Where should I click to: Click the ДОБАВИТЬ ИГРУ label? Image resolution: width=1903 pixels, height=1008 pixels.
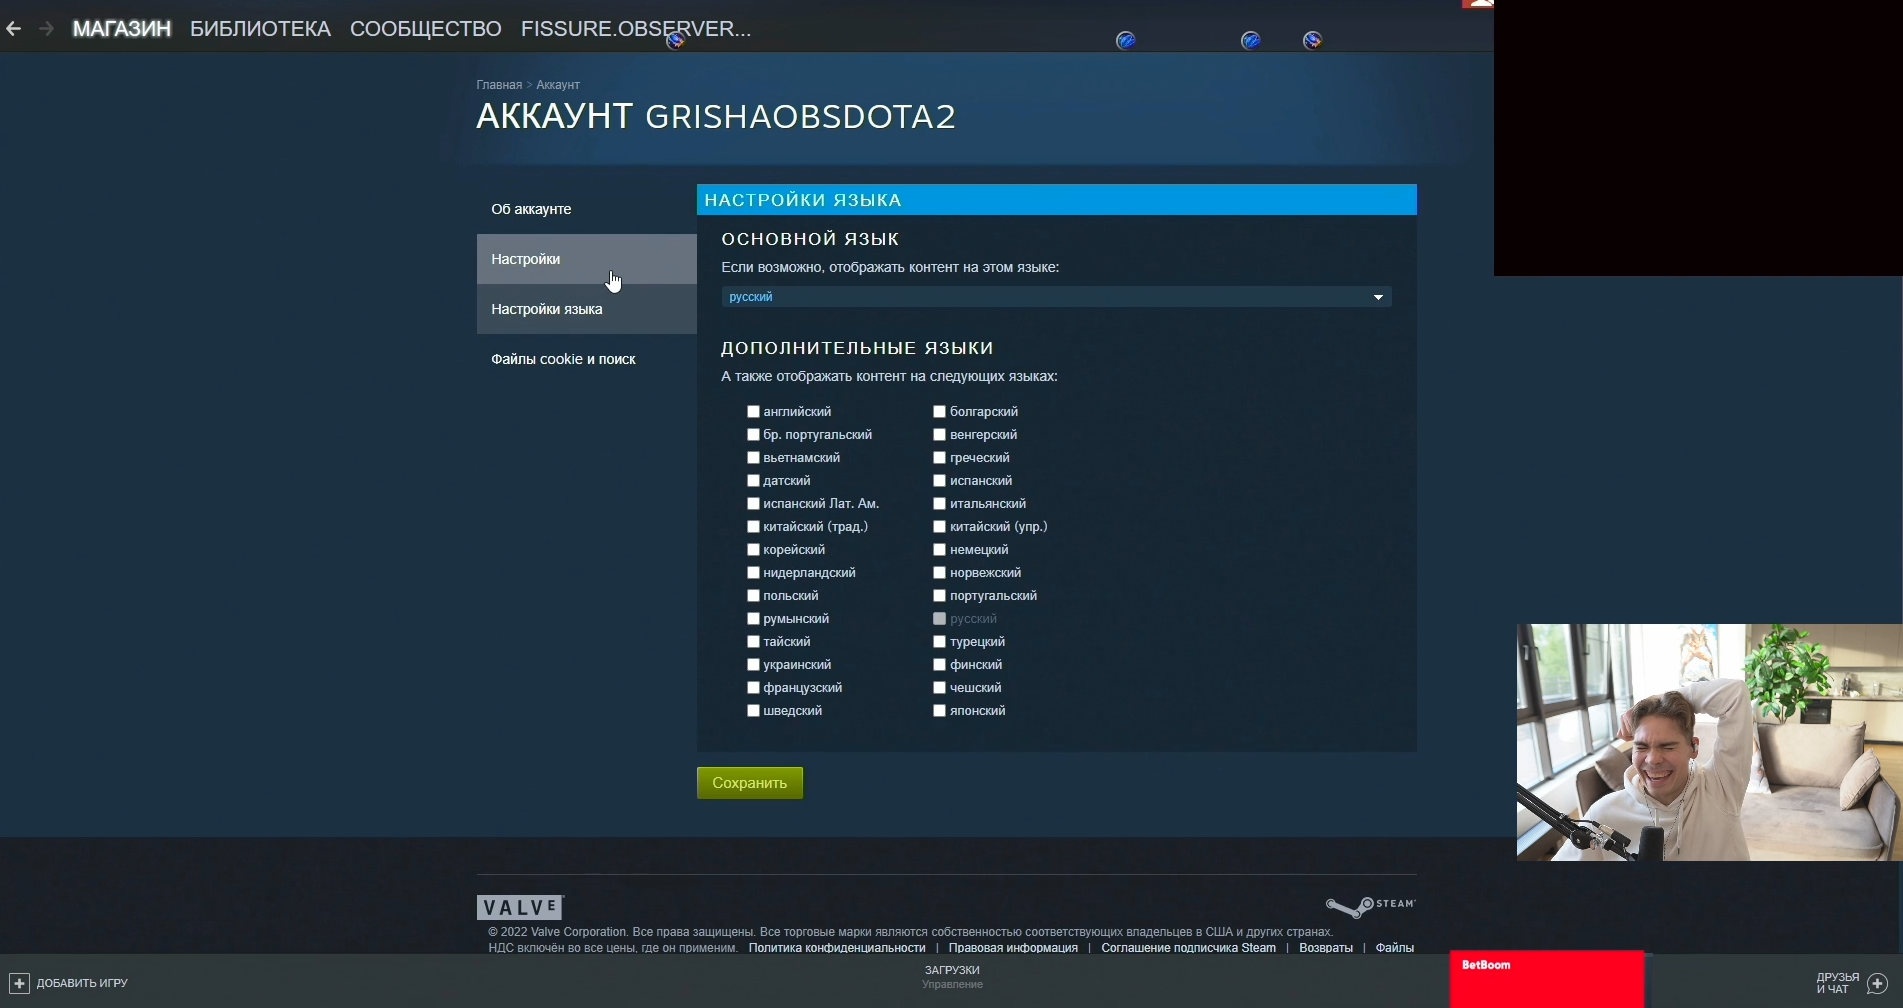click(x=82, y=983)
